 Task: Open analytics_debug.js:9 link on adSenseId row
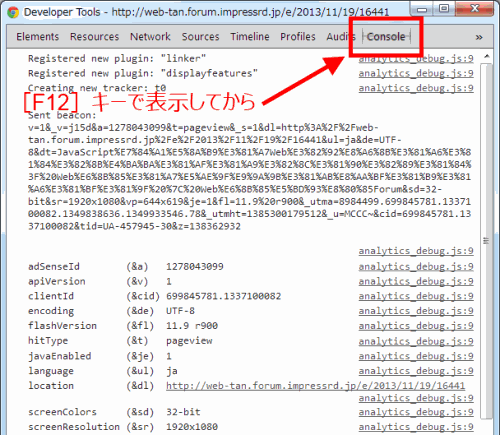[416, 267]
